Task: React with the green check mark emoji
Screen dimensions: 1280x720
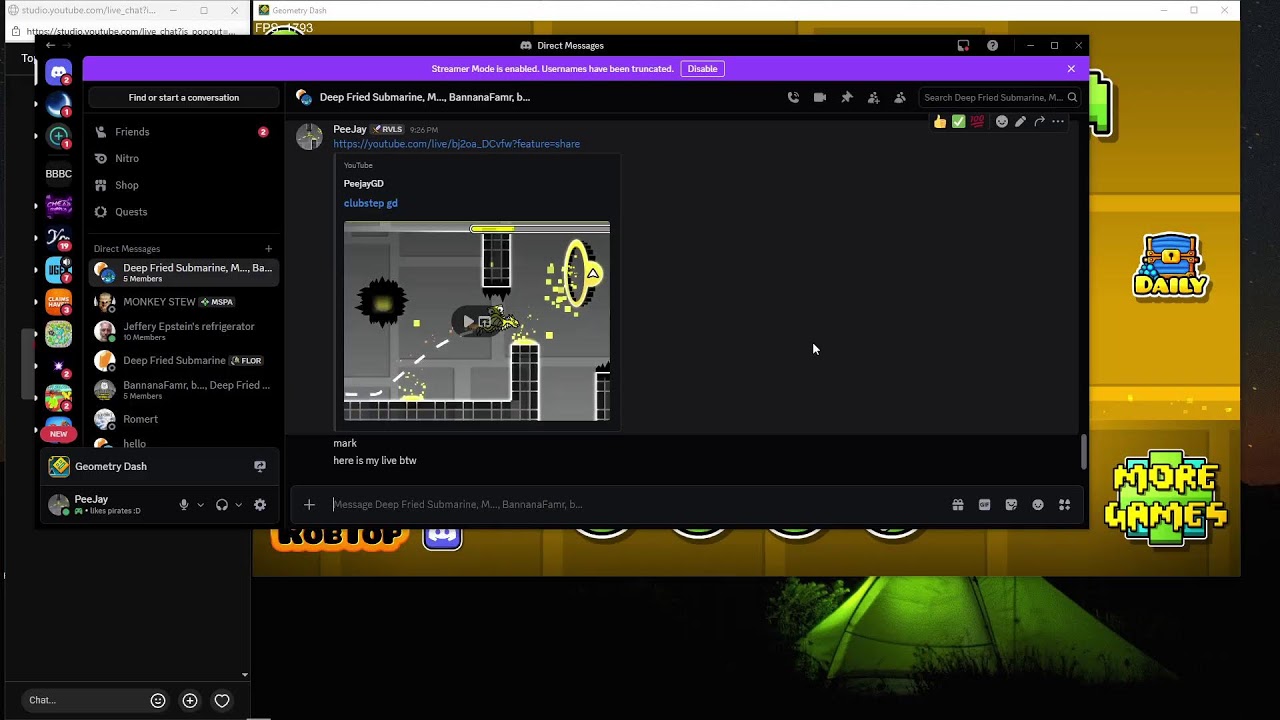Action: [958, 122]
